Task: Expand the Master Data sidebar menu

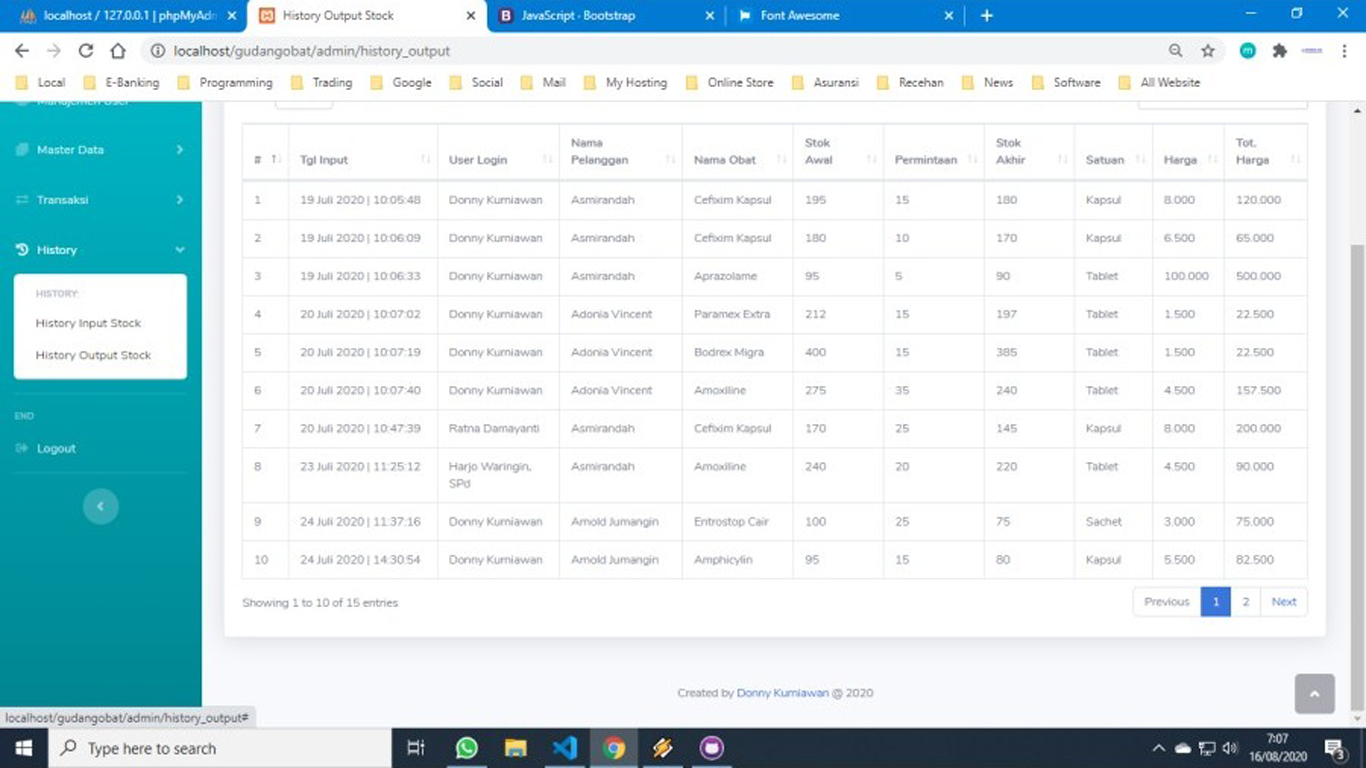Action: [x=100, y=150]
